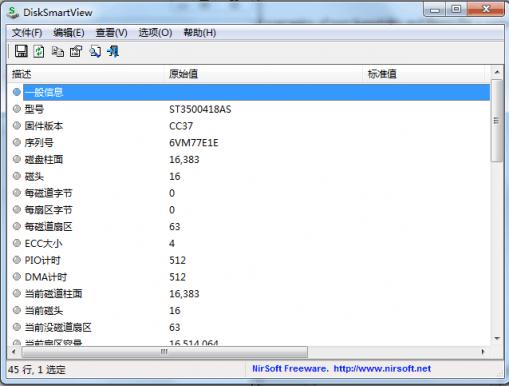This screenshot has width=509, height=386.
Task: Click the gray bullet icon beside 型号
Action: point(17,109)
